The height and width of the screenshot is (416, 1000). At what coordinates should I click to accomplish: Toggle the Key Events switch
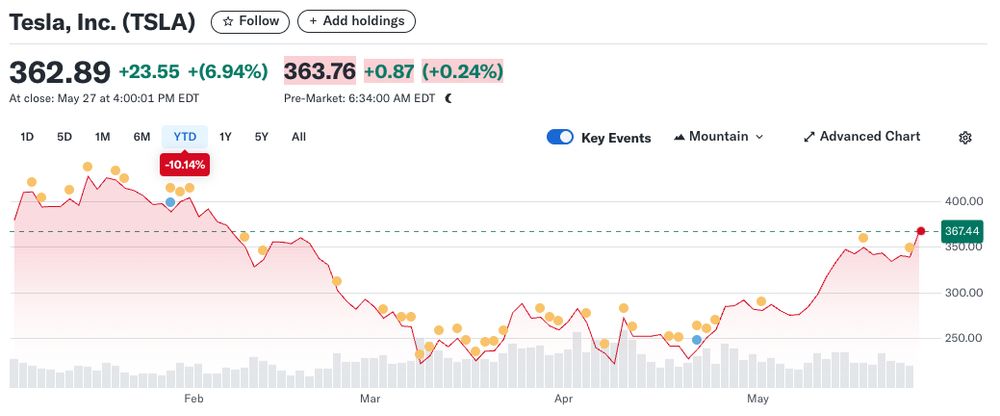[x=560, y=137]
